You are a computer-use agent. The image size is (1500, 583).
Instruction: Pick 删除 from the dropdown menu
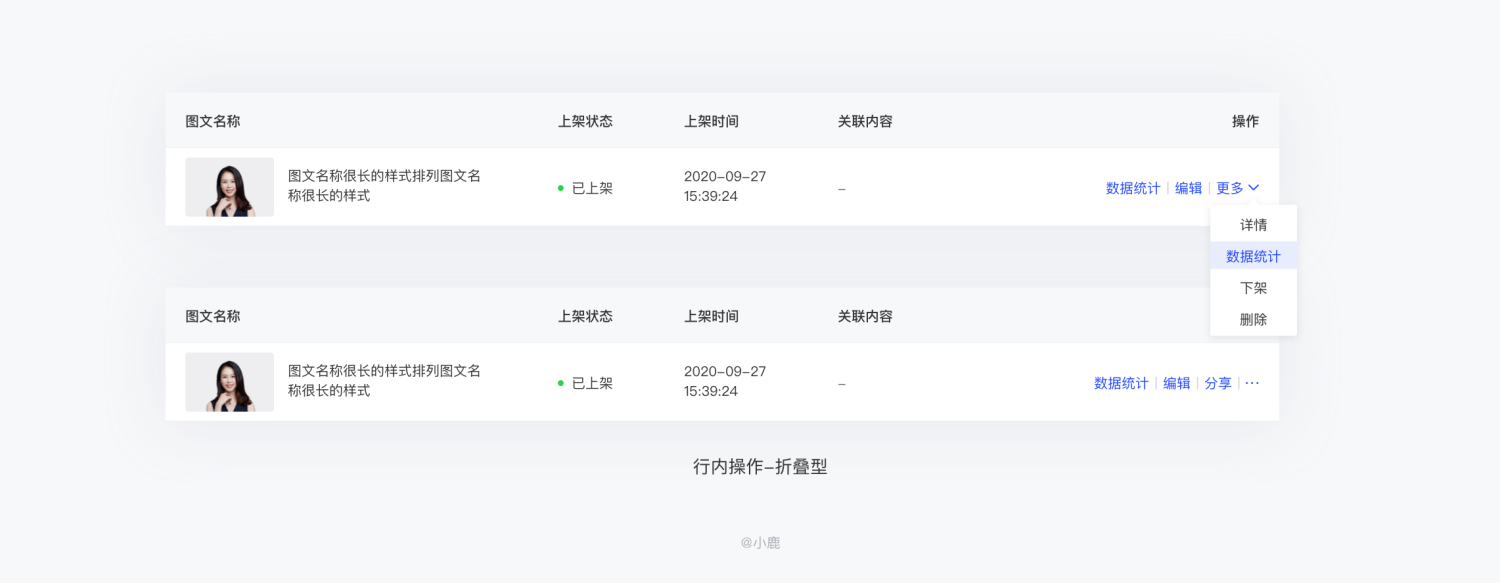[1253, 320]
